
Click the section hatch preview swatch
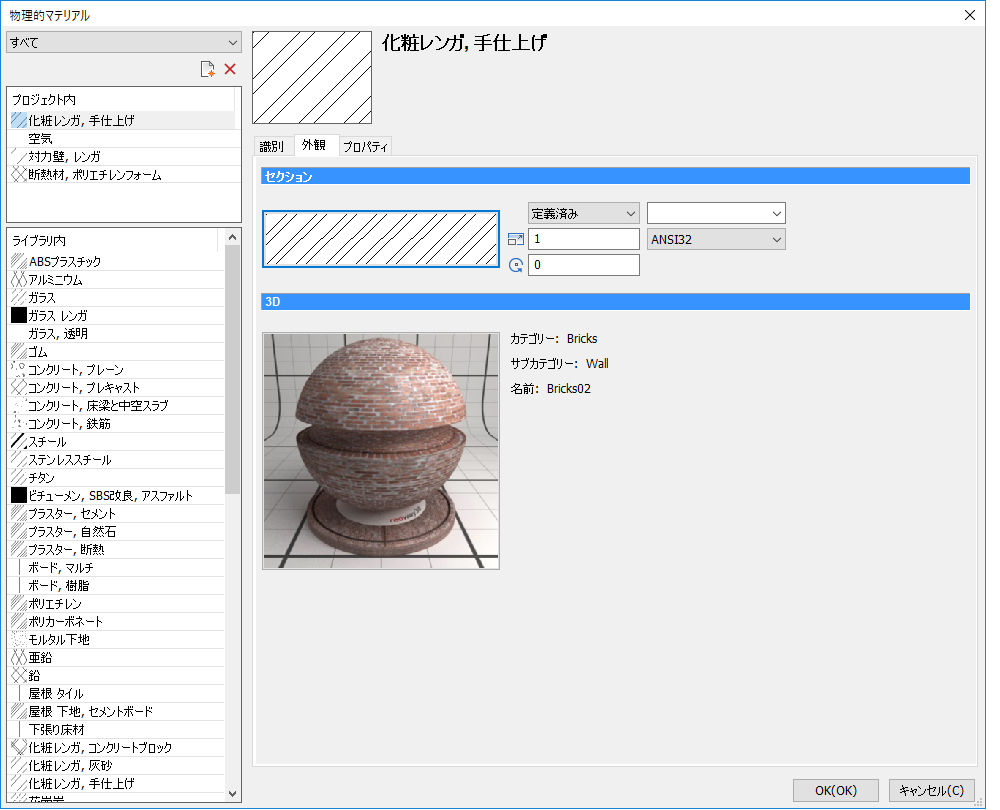381,239
